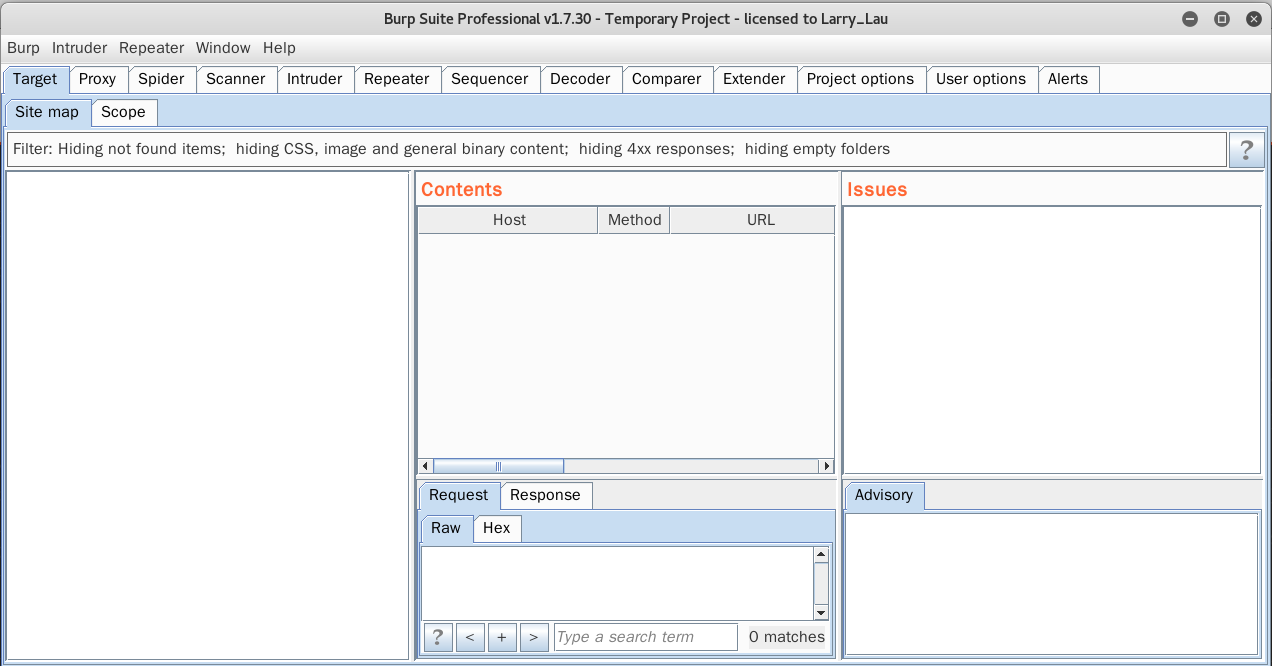Open the Comparer tab
Image resolution: width=1272 pixels, height=666 pixels.
tap(667, 79)
